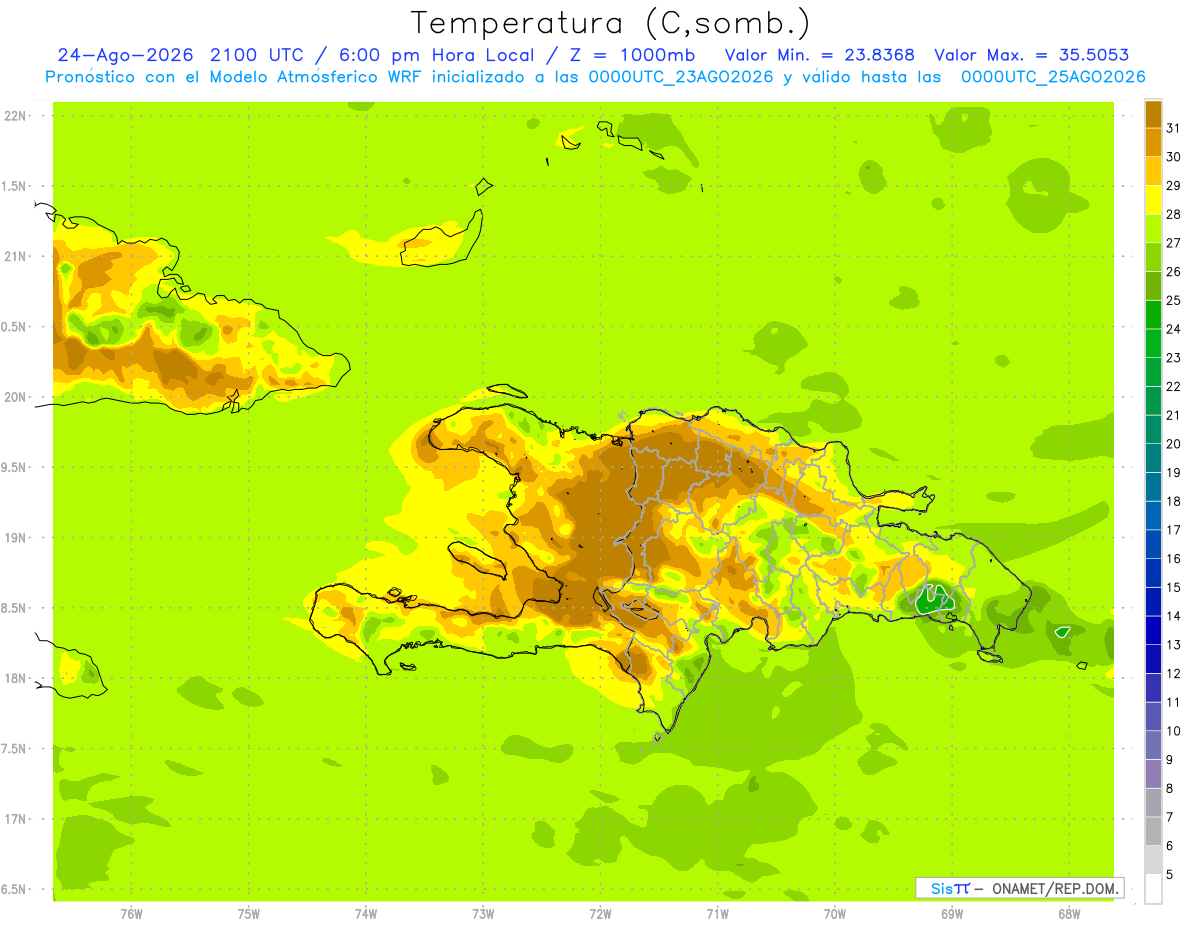
Task: Click the "69W" longitude axis label
Action: click(951, 914)
